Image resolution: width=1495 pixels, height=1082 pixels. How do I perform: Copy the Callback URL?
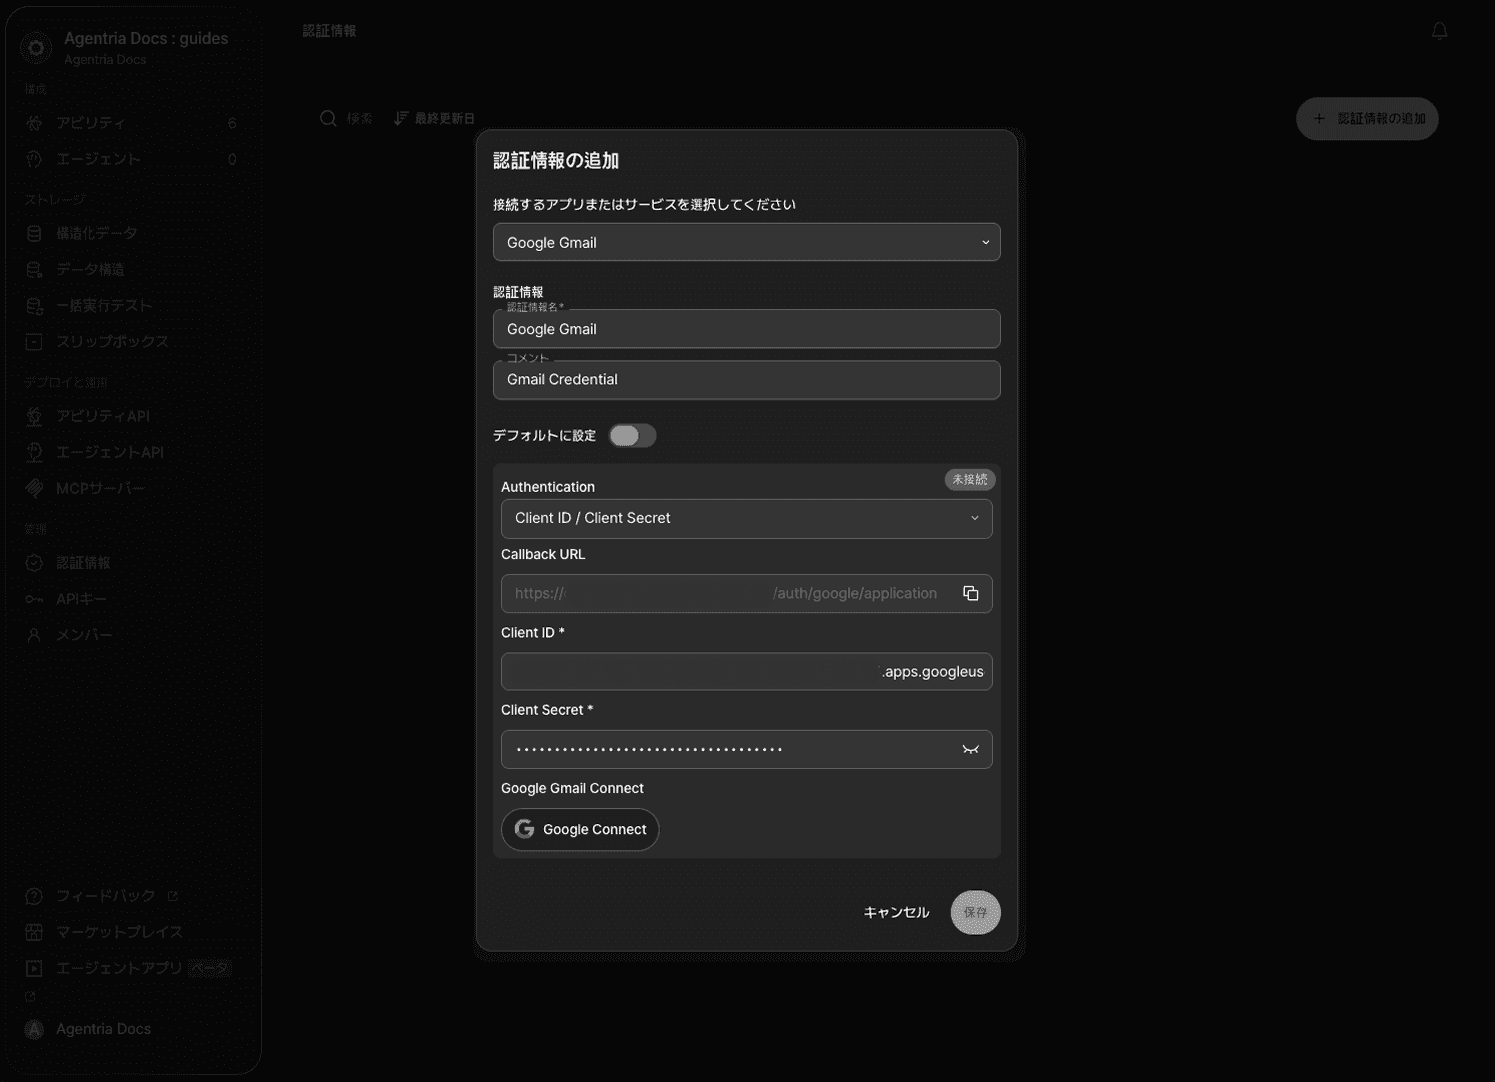pos(970,593)
